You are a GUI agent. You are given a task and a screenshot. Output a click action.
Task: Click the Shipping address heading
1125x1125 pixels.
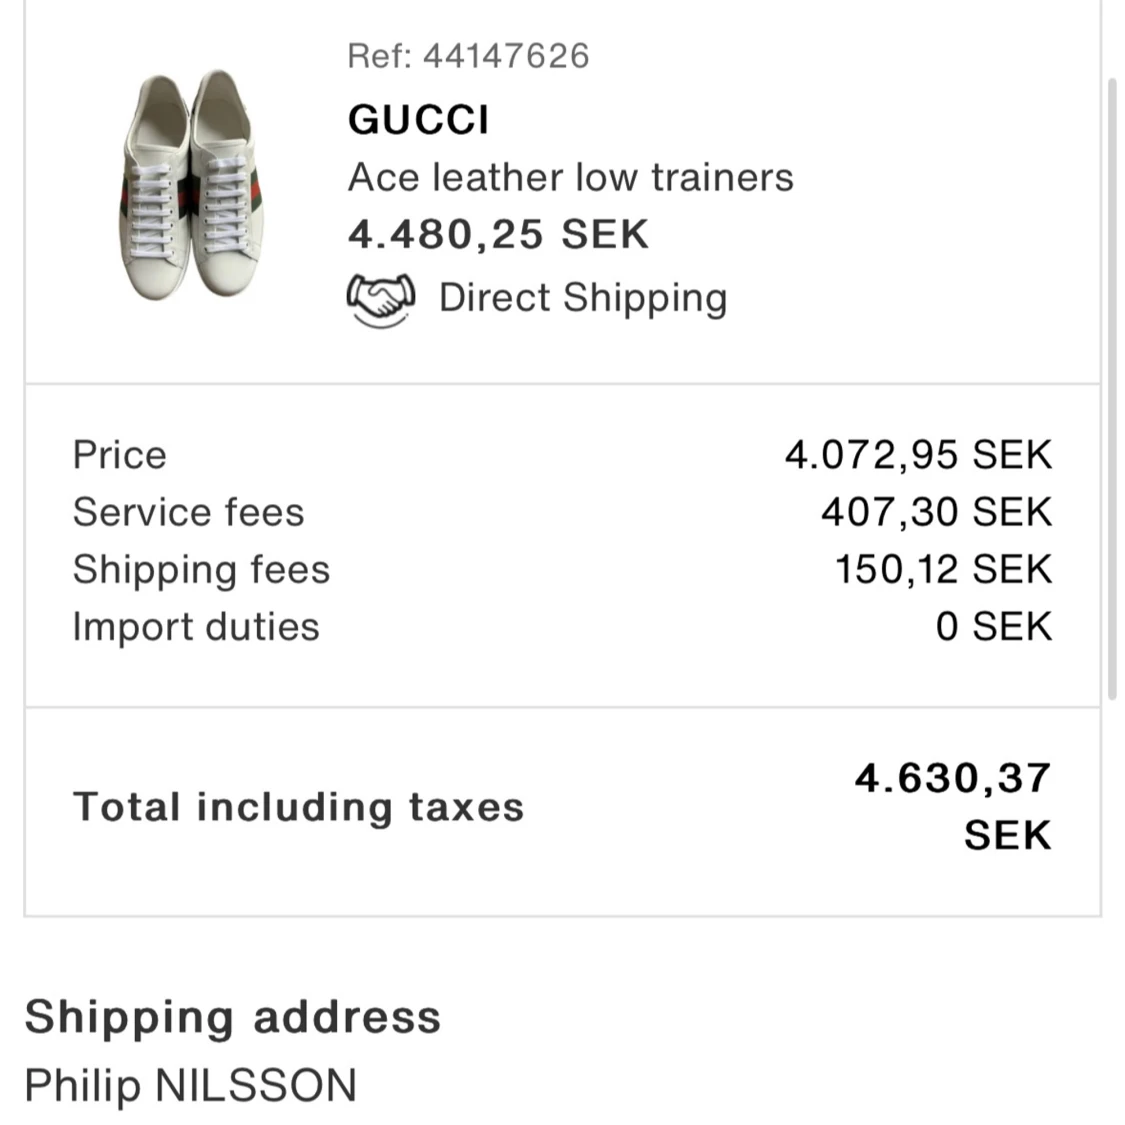coord(234,1016)
